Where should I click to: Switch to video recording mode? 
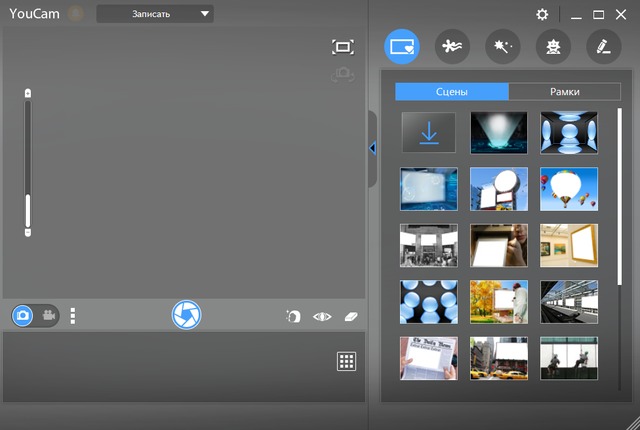tap(47, 316)
